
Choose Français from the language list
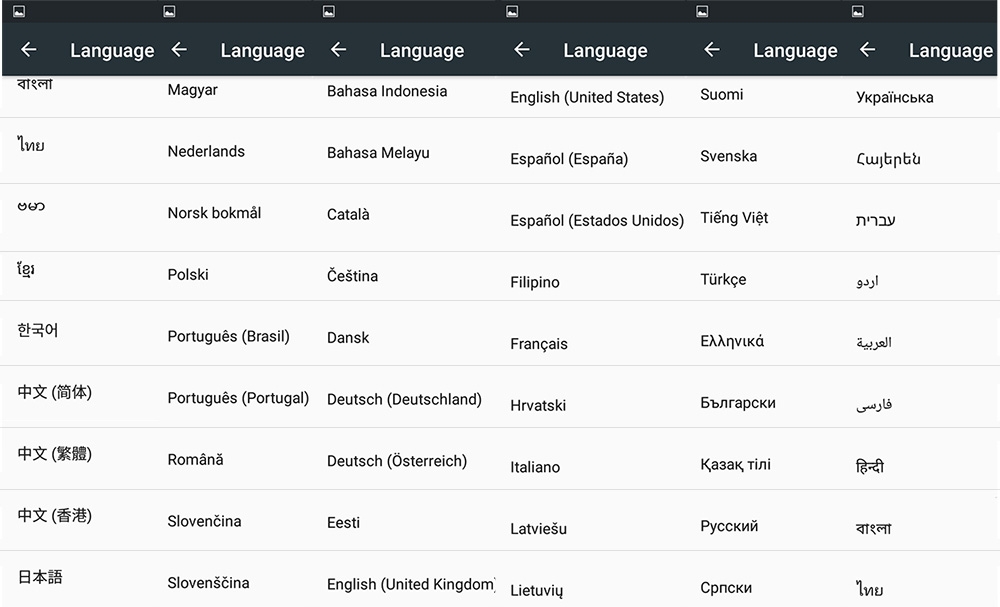click(x=538, y=344)
